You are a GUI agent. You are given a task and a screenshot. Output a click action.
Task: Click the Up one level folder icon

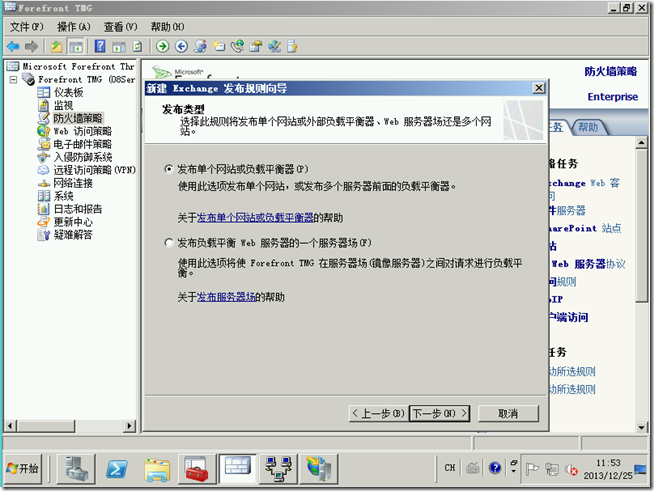(x=56, y=46)
